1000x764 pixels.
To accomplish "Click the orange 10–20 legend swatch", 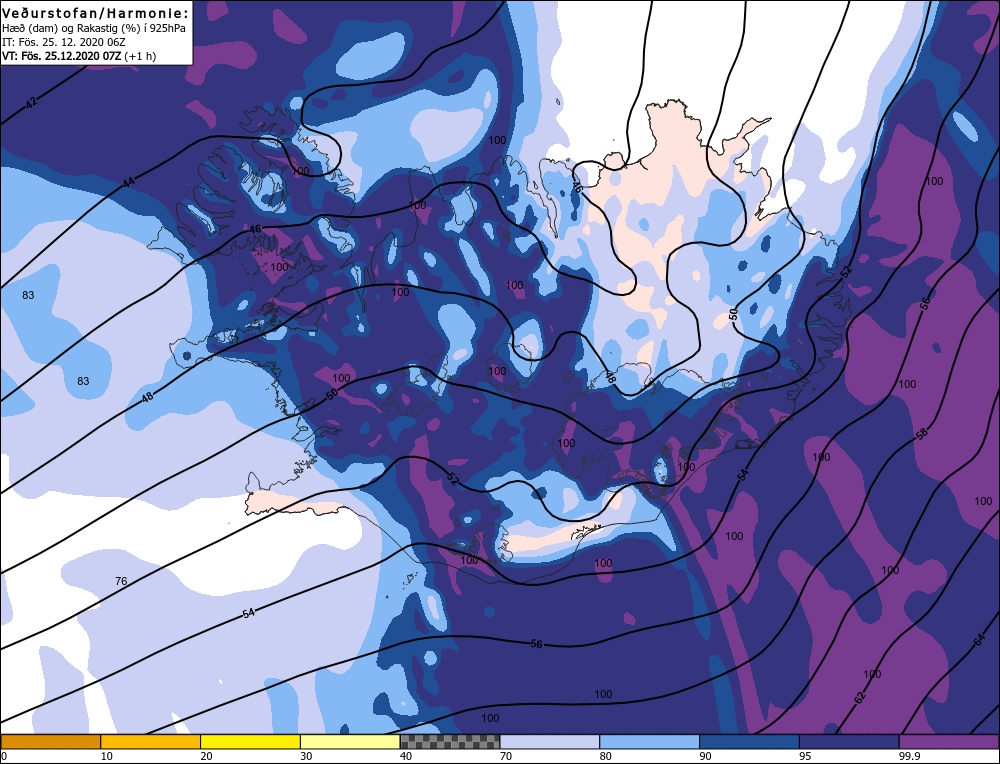I will (151, 742).
